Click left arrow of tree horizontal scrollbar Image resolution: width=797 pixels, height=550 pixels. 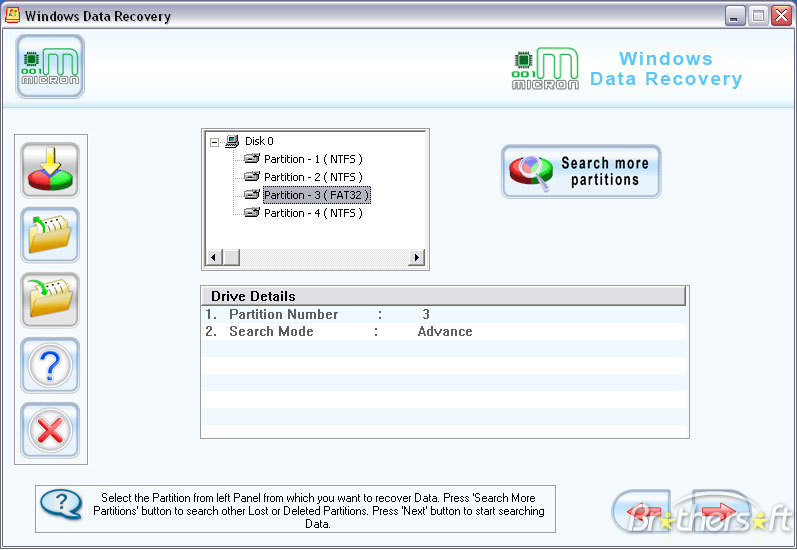[x=213, y=257]
